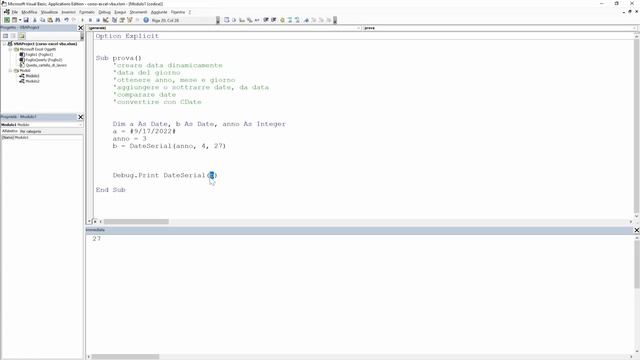
Task: Run the macro with the play icon
Action: (x=82, y=20)
